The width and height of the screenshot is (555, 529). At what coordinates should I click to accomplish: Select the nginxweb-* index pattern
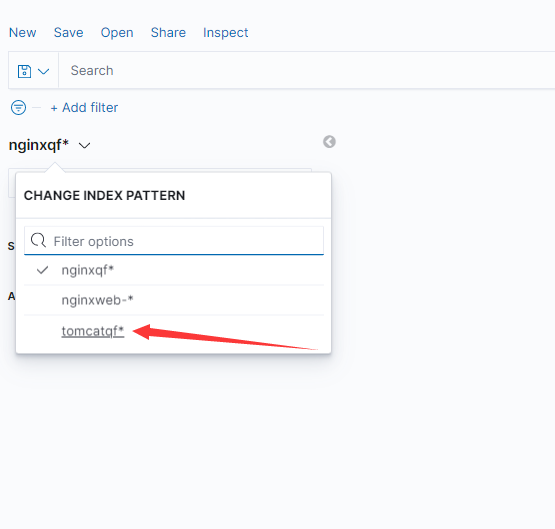click(x=174, y=300)
